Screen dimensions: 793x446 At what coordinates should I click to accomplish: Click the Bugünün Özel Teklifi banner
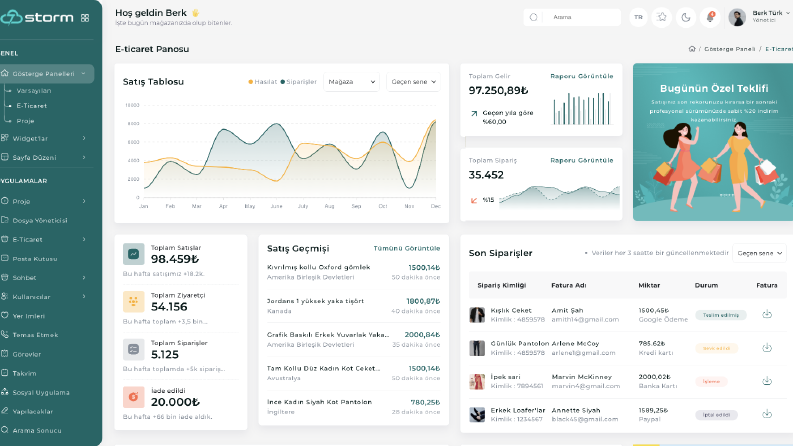pos(713,142)
